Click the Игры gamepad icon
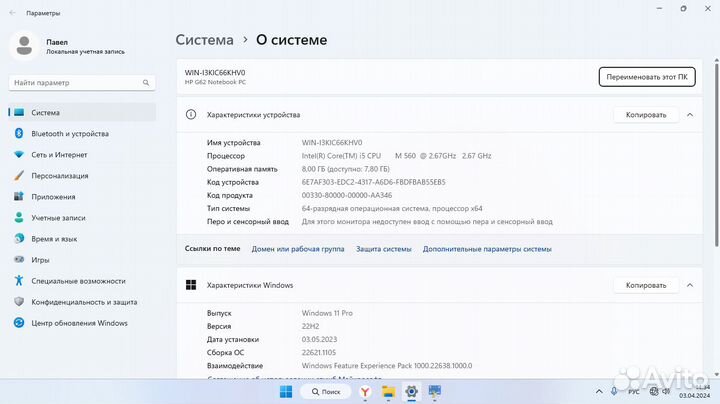Viewport: 720px width, 404px height. coord(19,259)
